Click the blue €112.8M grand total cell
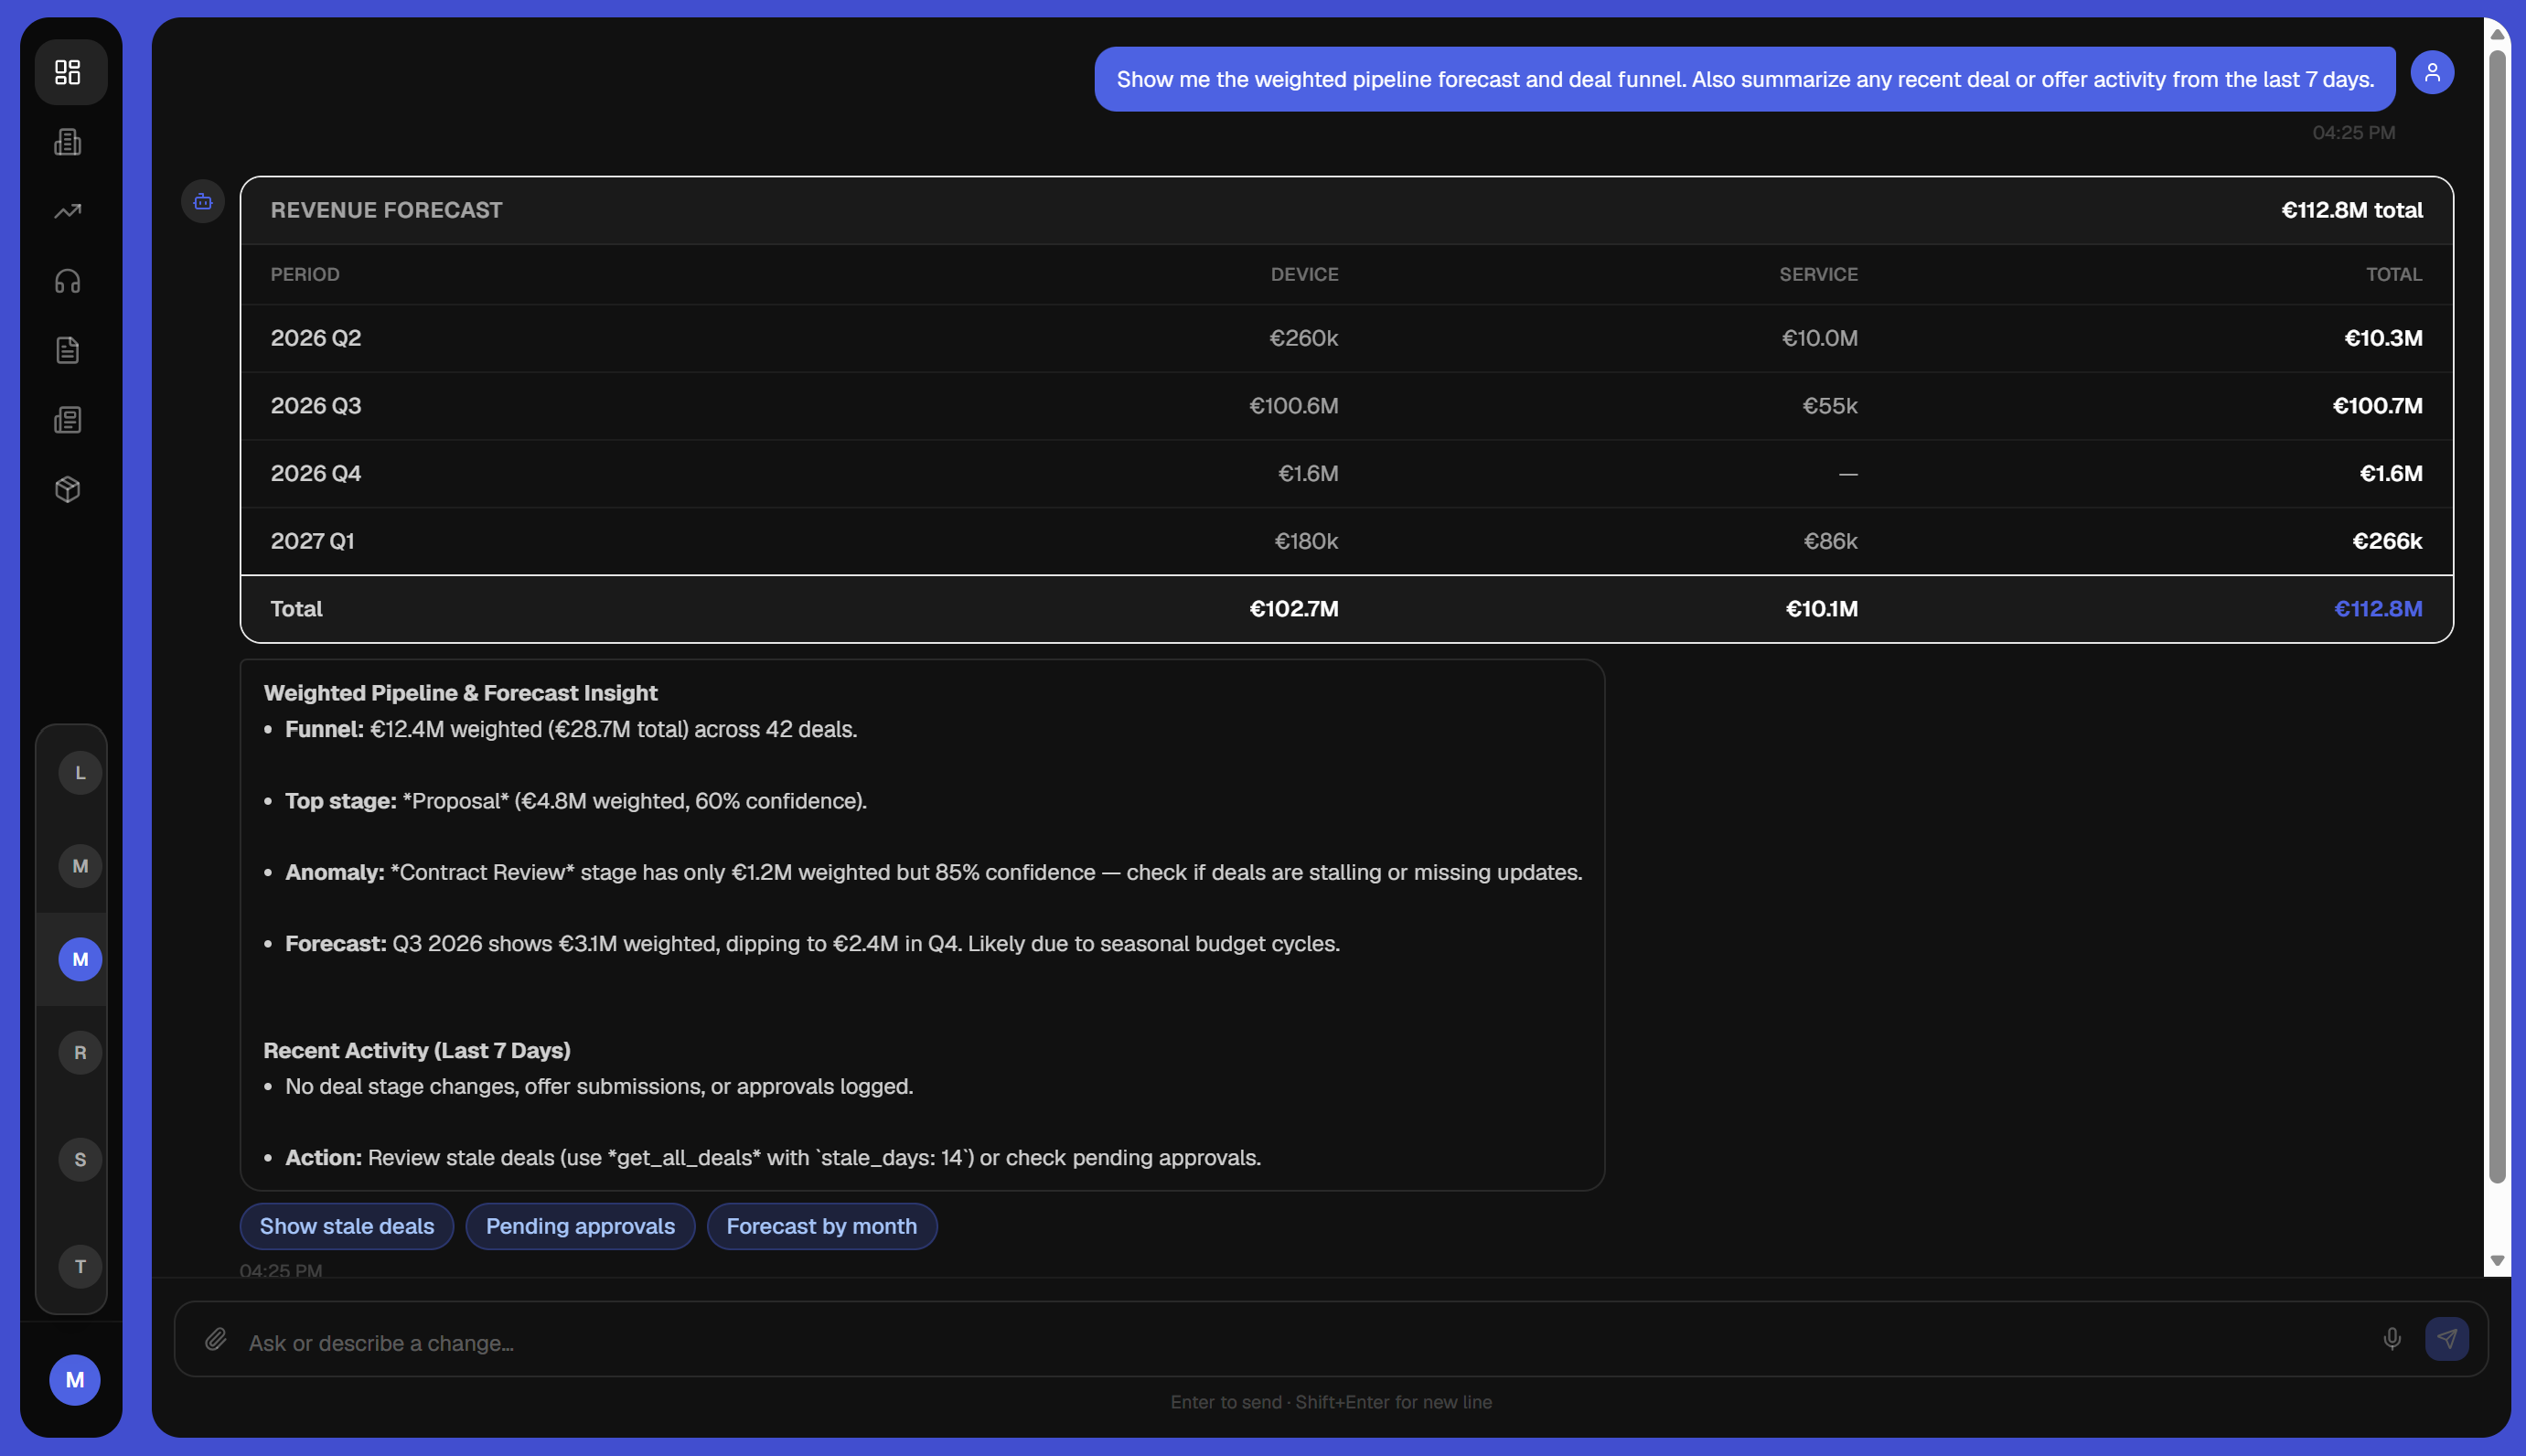The width and height of the screenshot is (2526, 1456). tap(2378, 609)
